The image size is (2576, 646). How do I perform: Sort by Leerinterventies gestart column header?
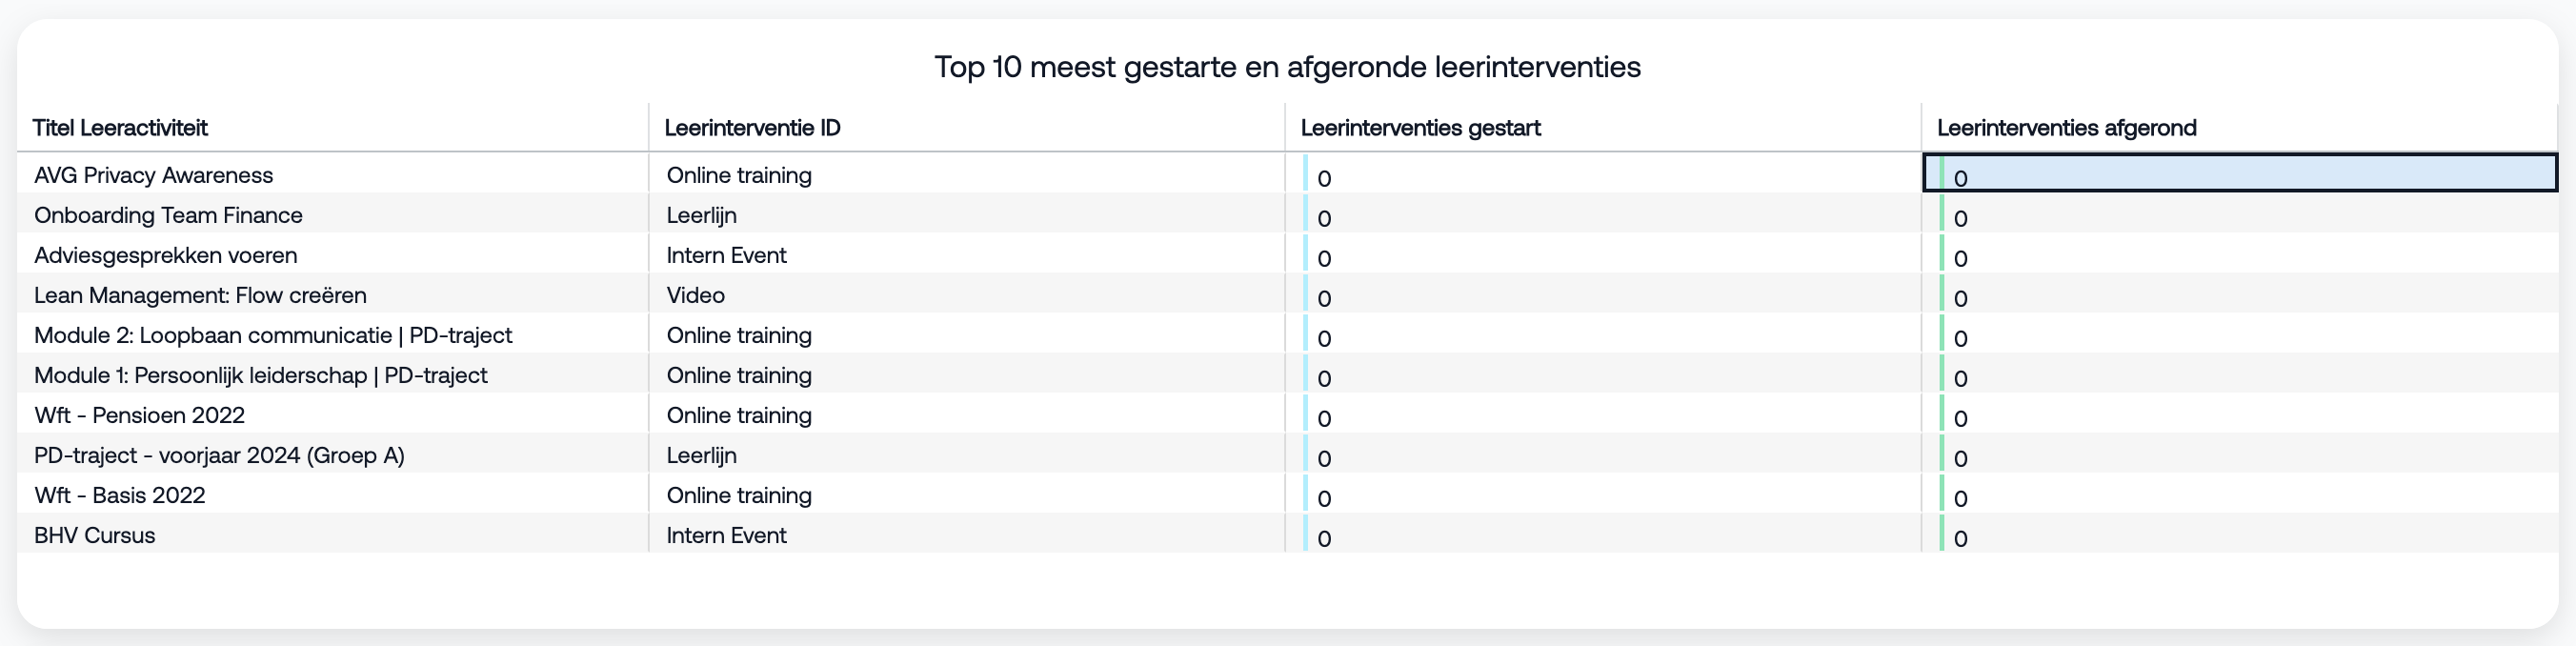[x=1420, y=128]
